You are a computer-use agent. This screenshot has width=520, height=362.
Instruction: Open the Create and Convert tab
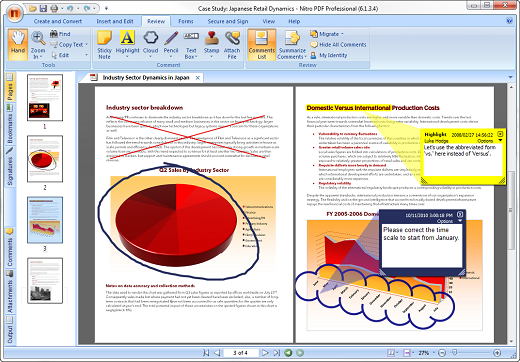click(x=58, y=21)
